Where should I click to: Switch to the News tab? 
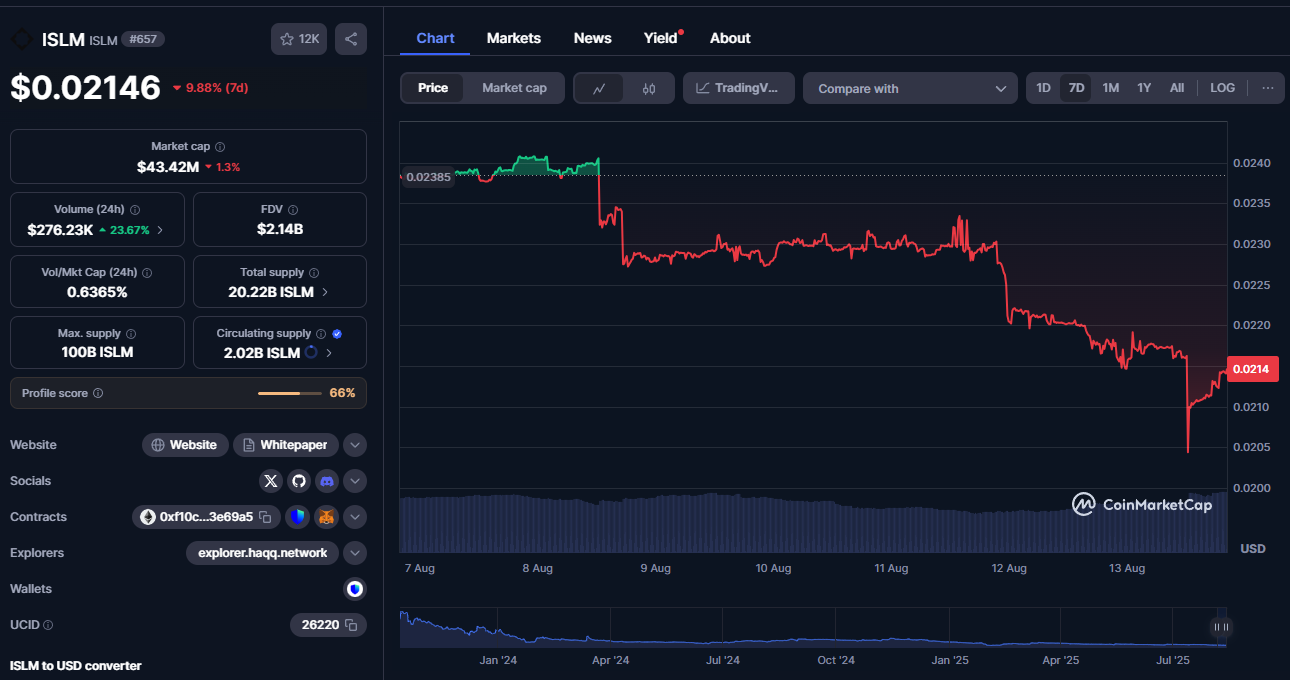[x=592, y=38]
